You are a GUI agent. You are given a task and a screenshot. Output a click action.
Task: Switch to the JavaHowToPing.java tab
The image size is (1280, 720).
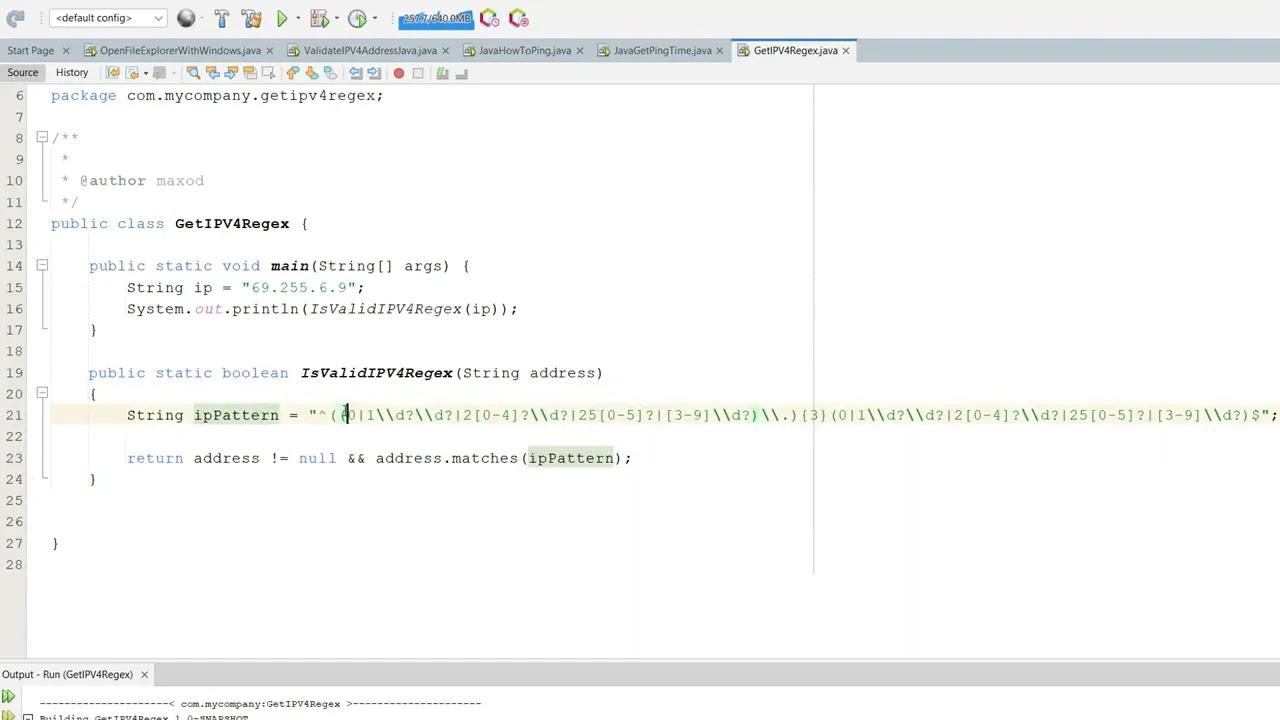click(525, 50)
